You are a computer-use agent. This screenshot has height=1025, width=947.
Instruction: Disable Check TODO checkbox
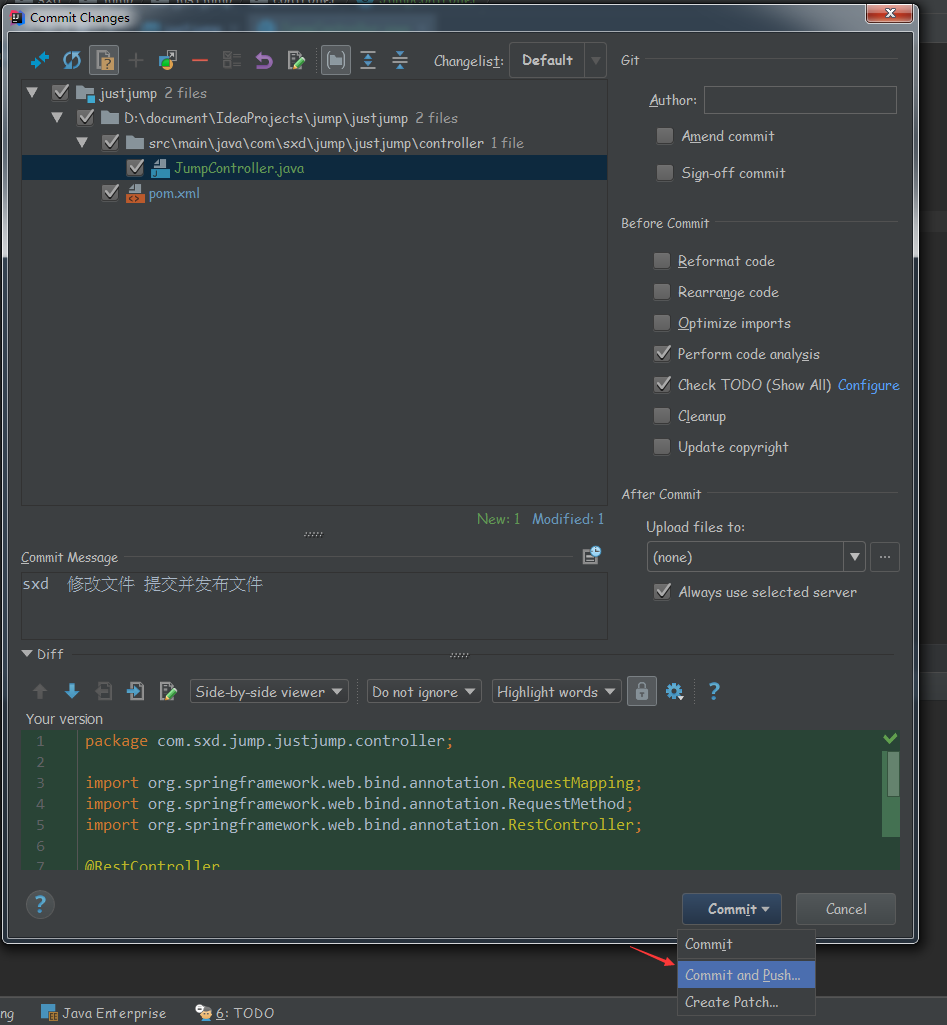662,384
